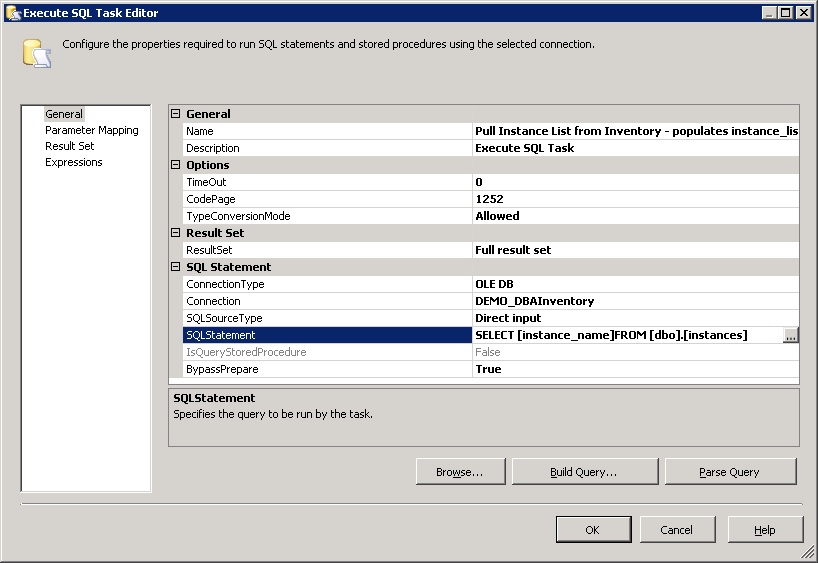Screen dimensions: 818x563
Task: Open the Build Query... dialog
Action: [x=583, y=472]
